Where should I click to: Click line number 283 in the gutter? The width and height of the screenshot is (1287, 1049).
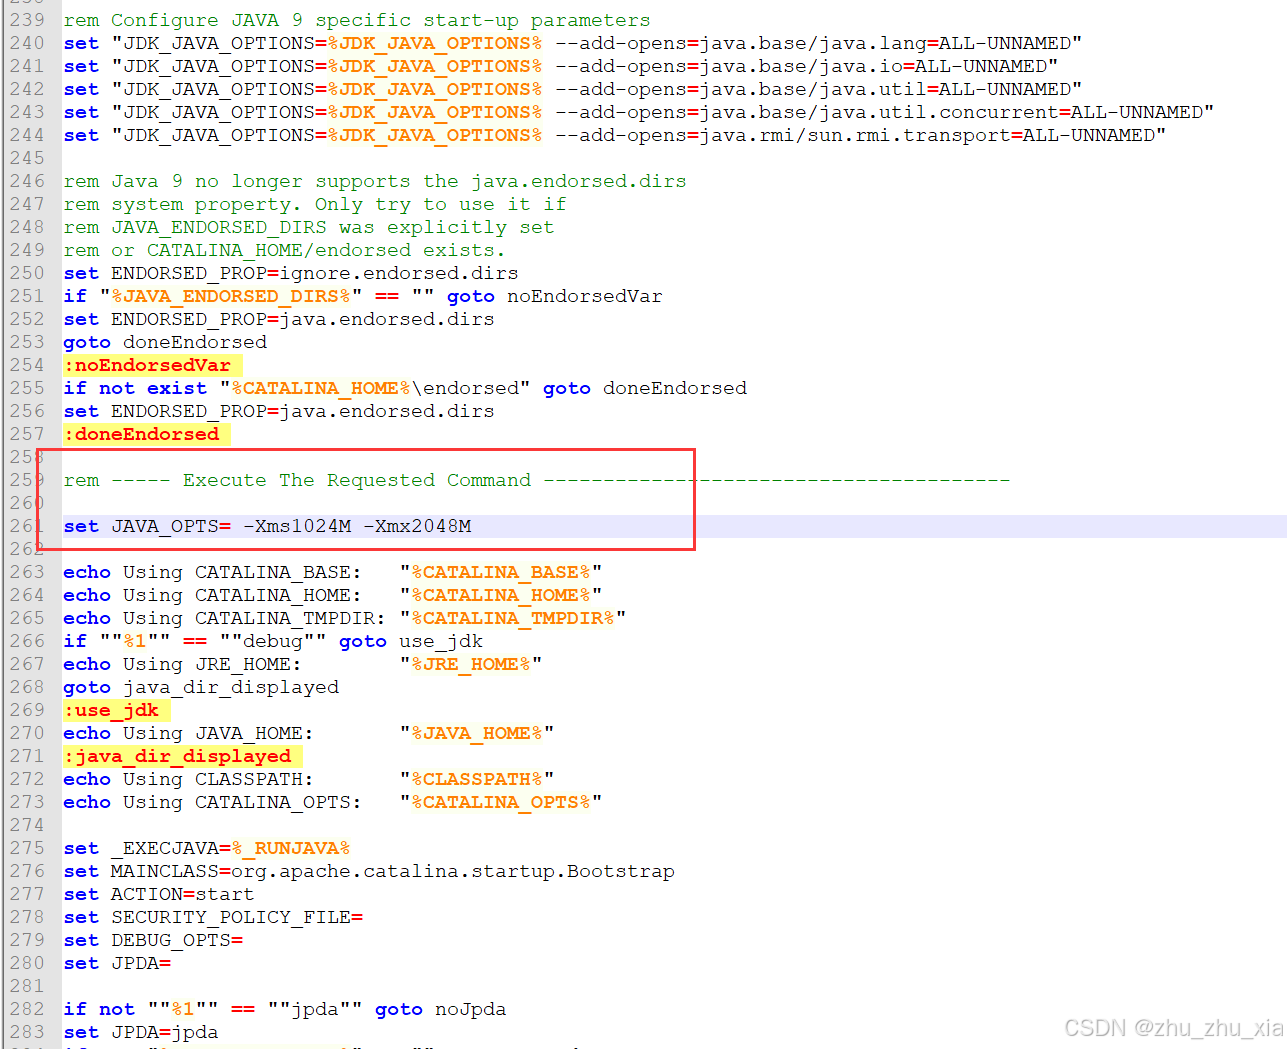click(x=26, y=1032)
